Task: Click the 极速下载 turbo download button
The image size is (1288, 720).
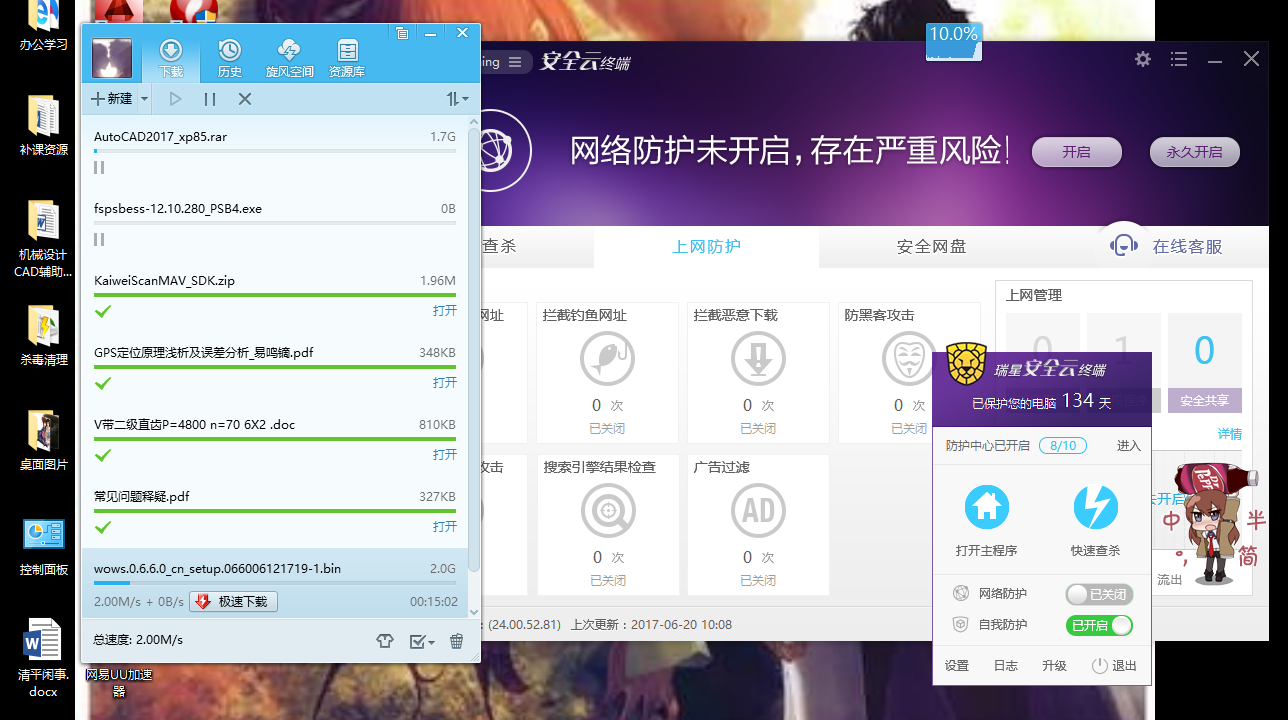Action: (234, 602)
